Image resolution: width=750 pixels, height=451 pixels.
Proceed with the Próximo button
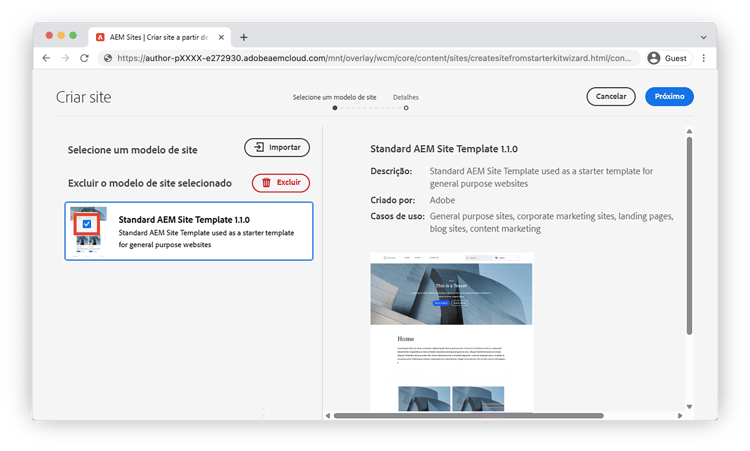(x=669, y=97)
